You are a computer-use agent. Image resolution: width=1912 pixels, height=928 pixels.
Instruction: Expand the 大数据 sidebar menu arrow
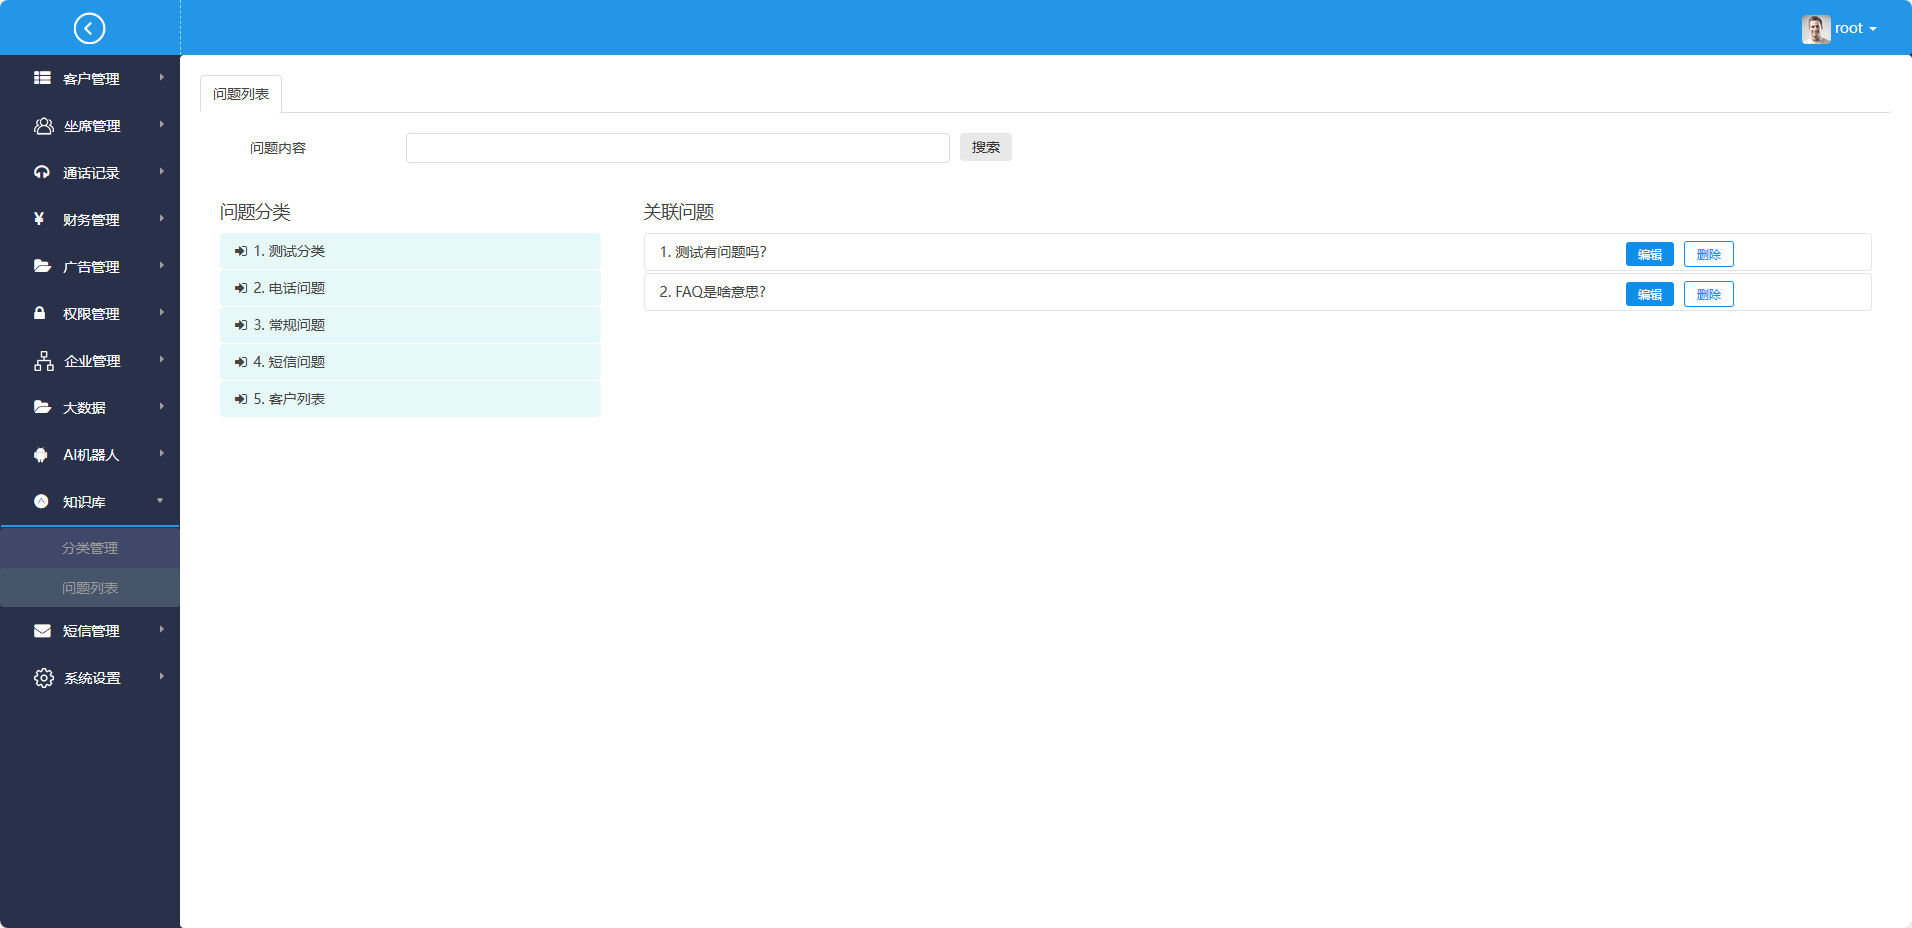(x=161, y=407)
